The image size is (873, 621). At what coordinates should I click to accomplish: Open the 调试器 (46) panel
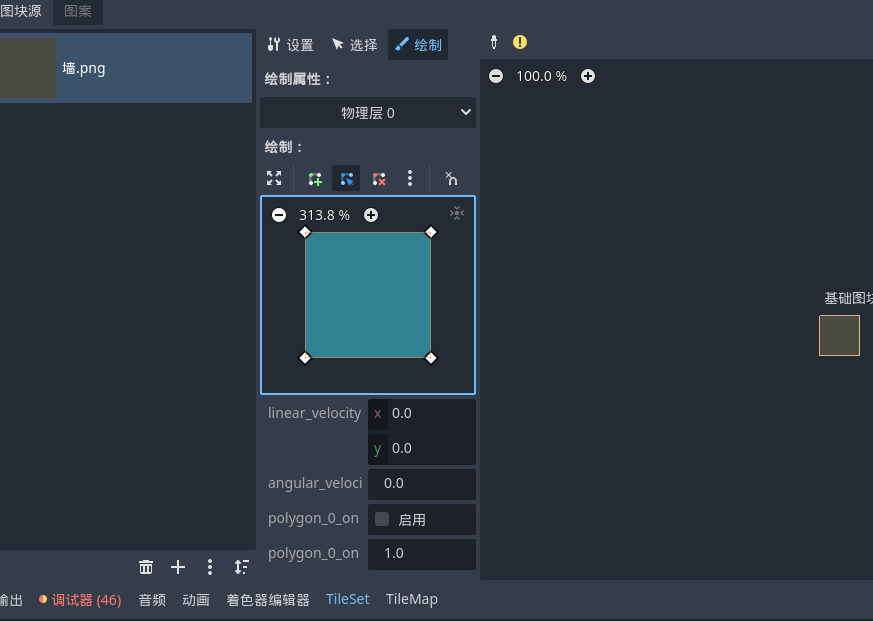pyautogui.click(x=80, y=600)
